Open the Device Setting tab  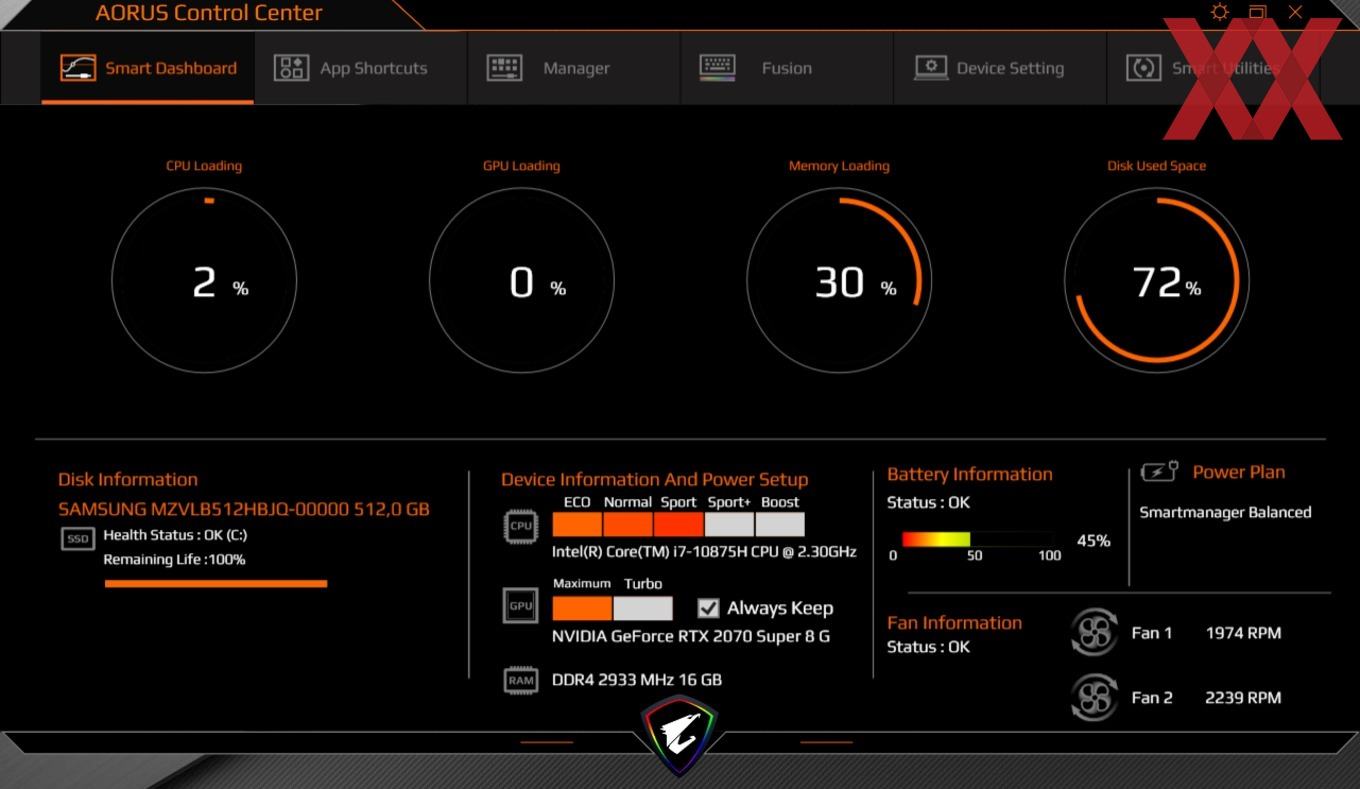point(1000,68)
